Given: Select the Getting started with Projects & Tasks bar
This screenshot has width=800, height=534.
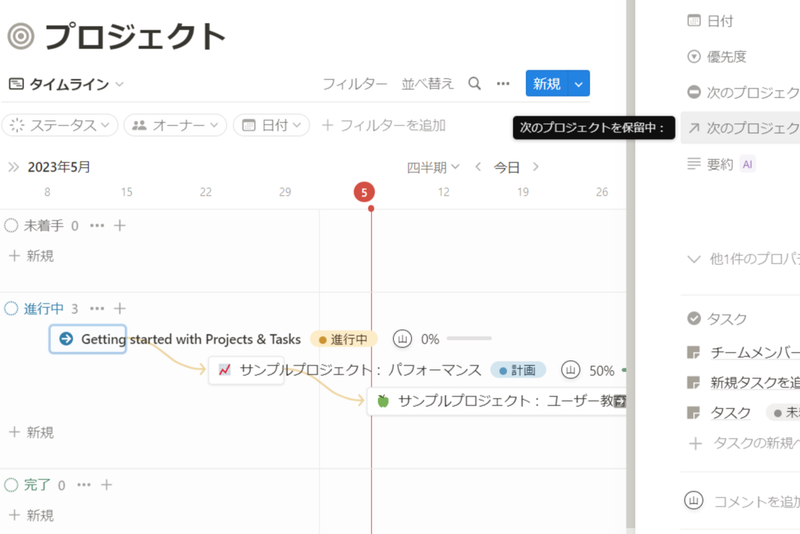Looking at the screenshot, I should click(88, 339).
